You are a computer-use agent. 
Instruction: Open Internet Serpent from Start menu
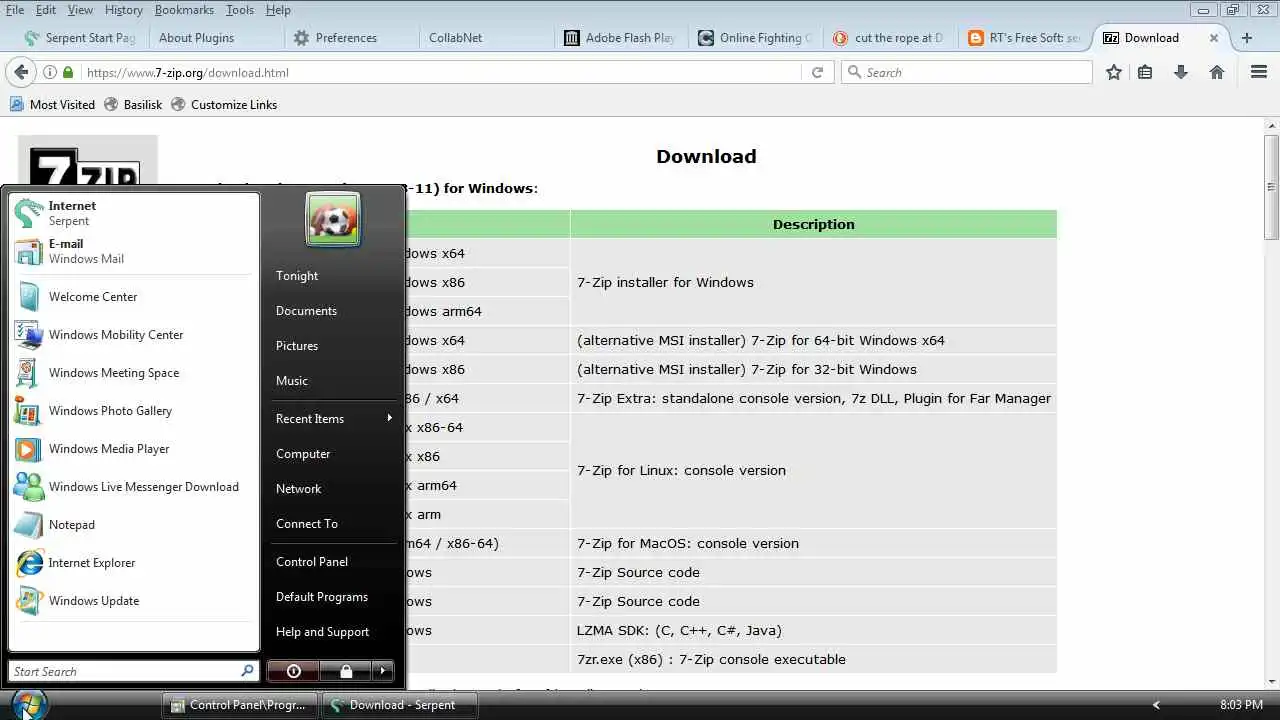[134, 213]
